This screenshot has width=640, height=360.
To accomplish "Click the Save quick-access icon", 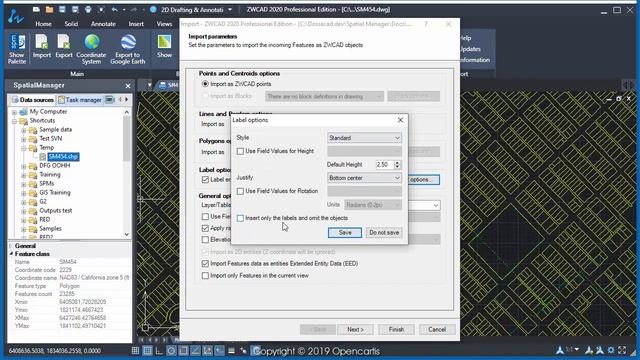I will pos(62,9).
